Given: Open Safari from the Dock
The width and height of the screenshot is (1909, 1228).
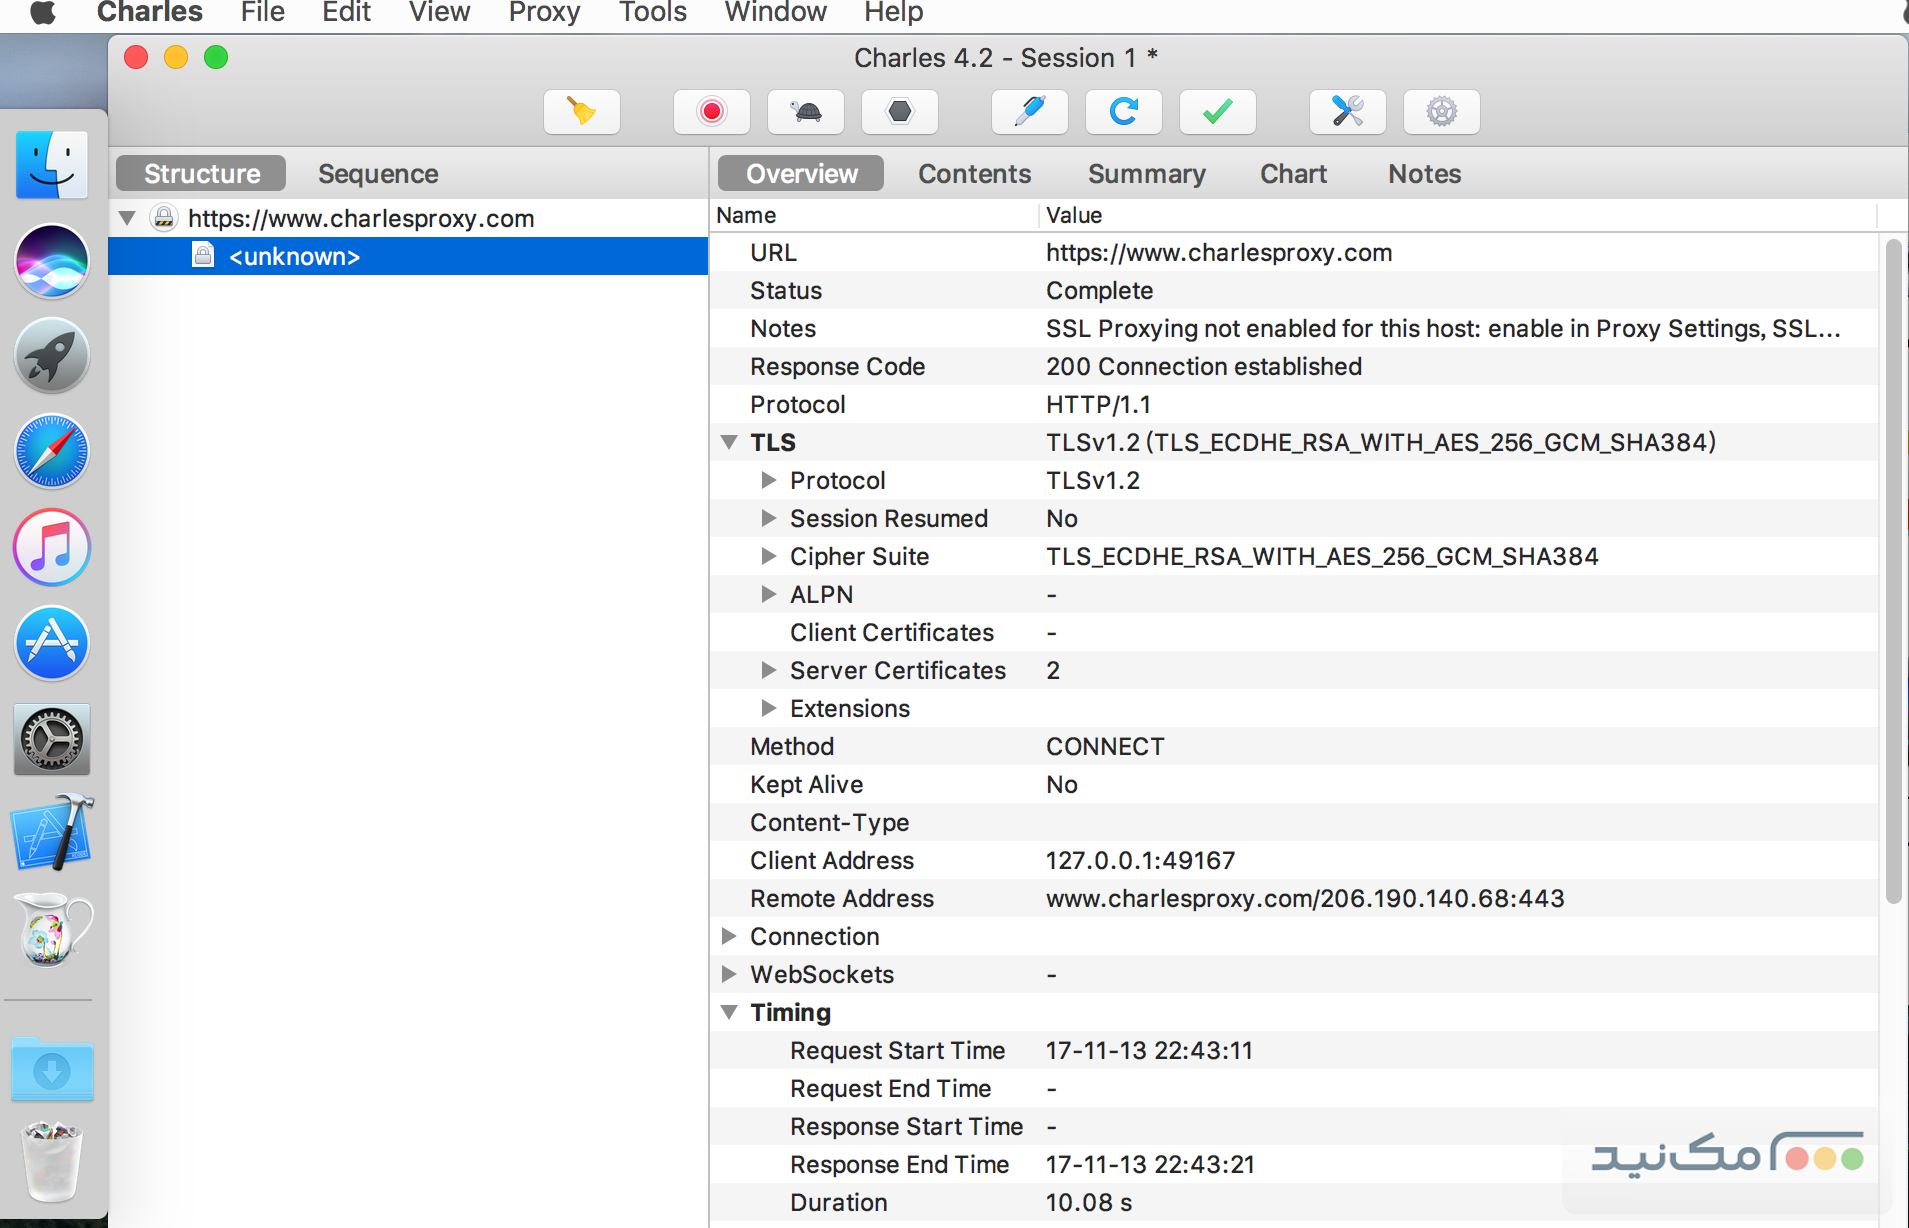Looking at the screenshot, I should pos(52,451).
